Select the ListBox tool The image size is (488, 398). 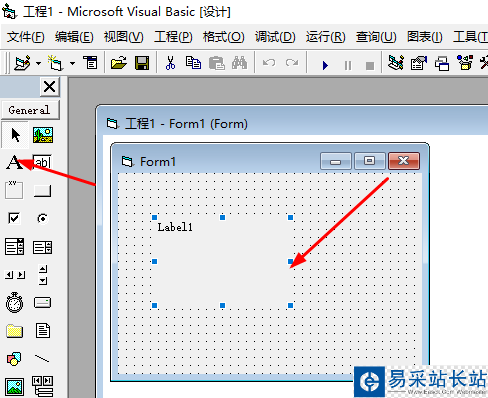(43, 247)
